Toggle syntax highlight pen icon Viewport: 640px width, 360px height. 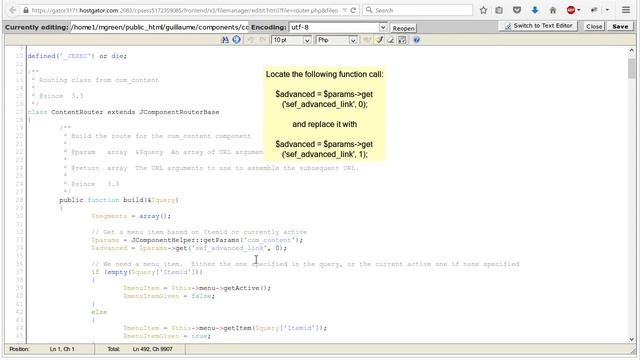click(380, 40)
